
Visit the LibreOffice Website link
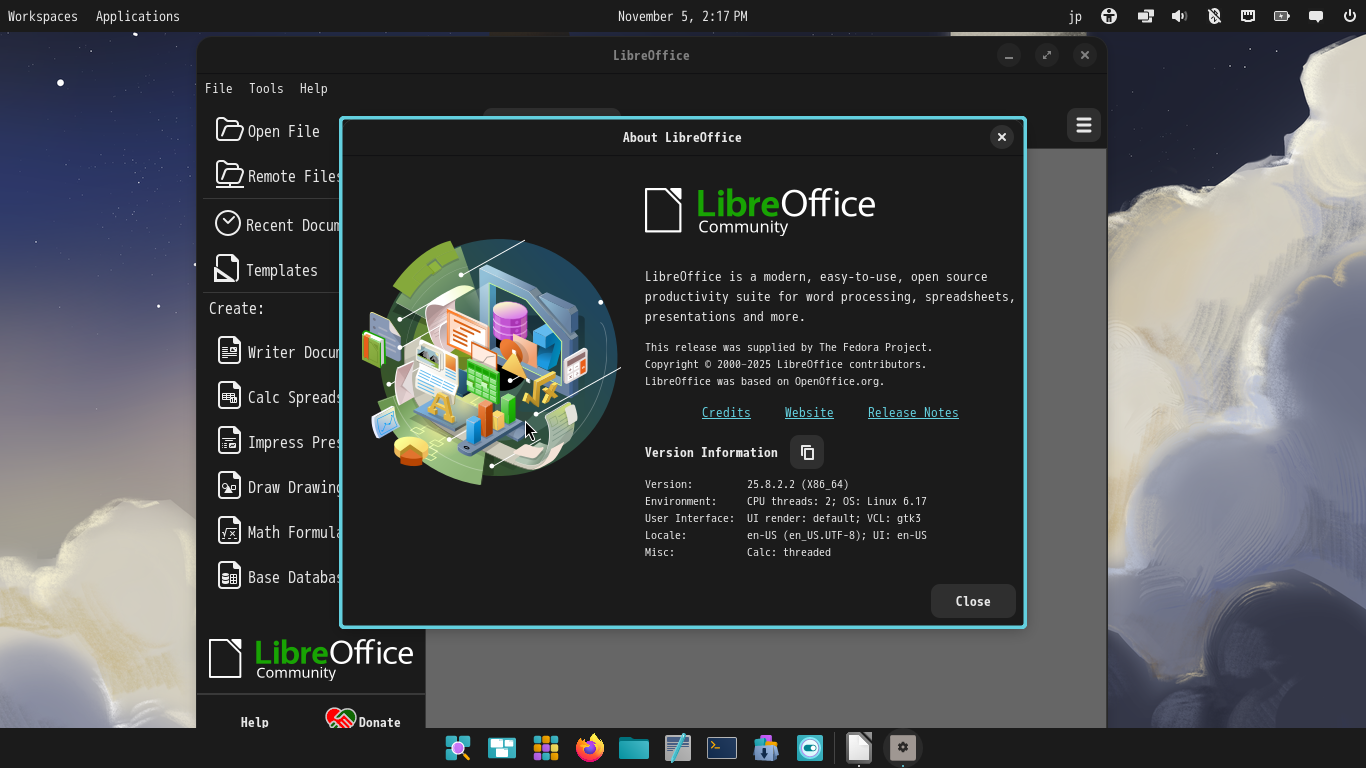click(809, 412)
